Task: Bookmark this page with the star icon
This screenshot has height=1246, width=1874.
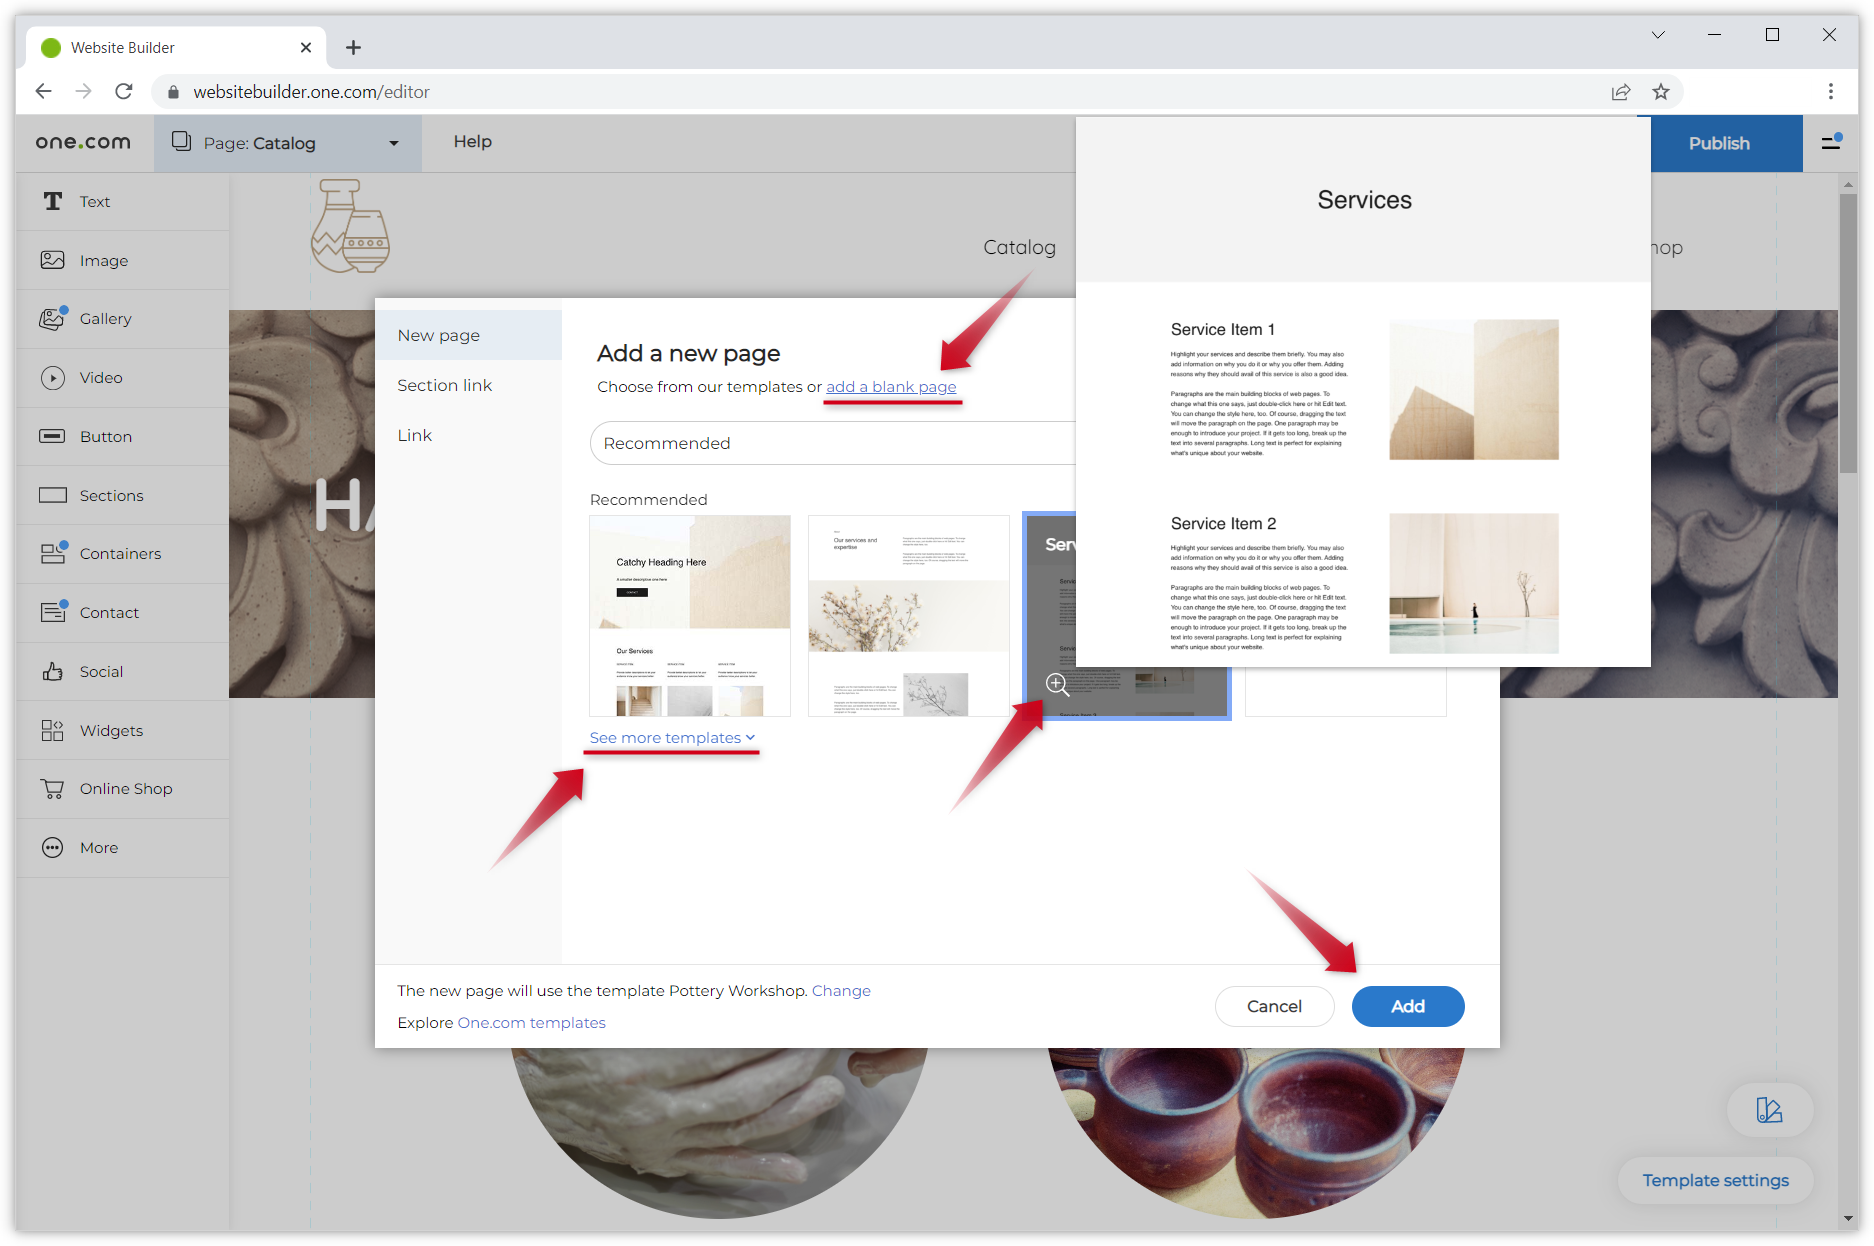Action: 1661,92
